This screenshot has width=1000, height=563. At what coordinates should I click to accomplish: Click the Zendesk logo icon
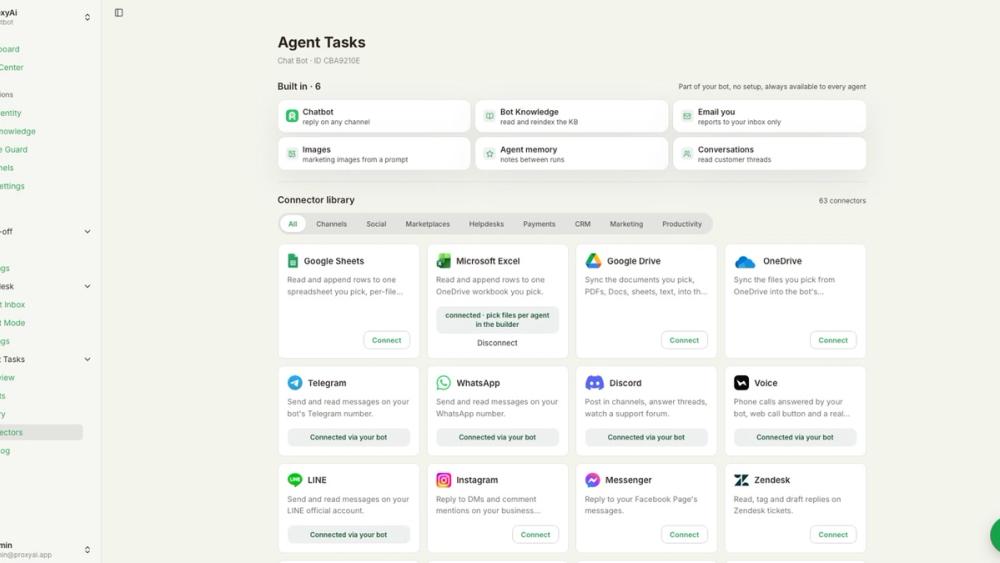click(741, 479)
